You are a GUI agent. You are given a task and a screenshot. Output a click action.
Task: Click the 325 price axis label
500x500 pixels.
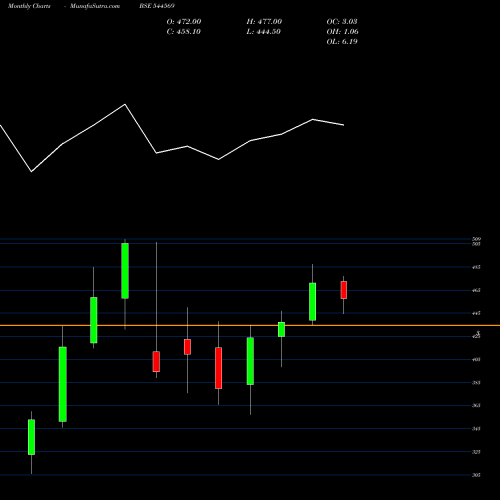[x=476, y=452]
